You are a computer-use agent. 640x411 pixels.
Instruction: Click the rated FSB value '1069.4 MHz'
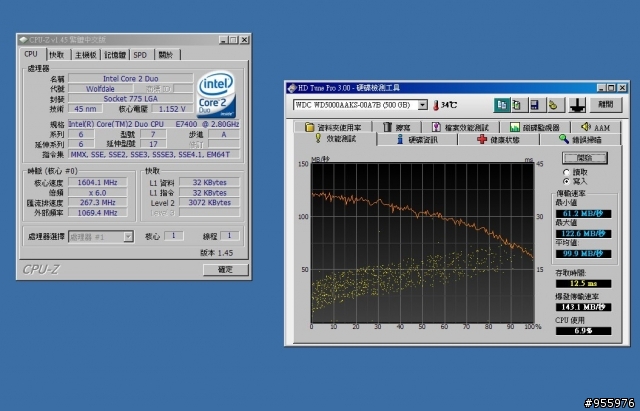pyautogui.click(x=98, y=213)
